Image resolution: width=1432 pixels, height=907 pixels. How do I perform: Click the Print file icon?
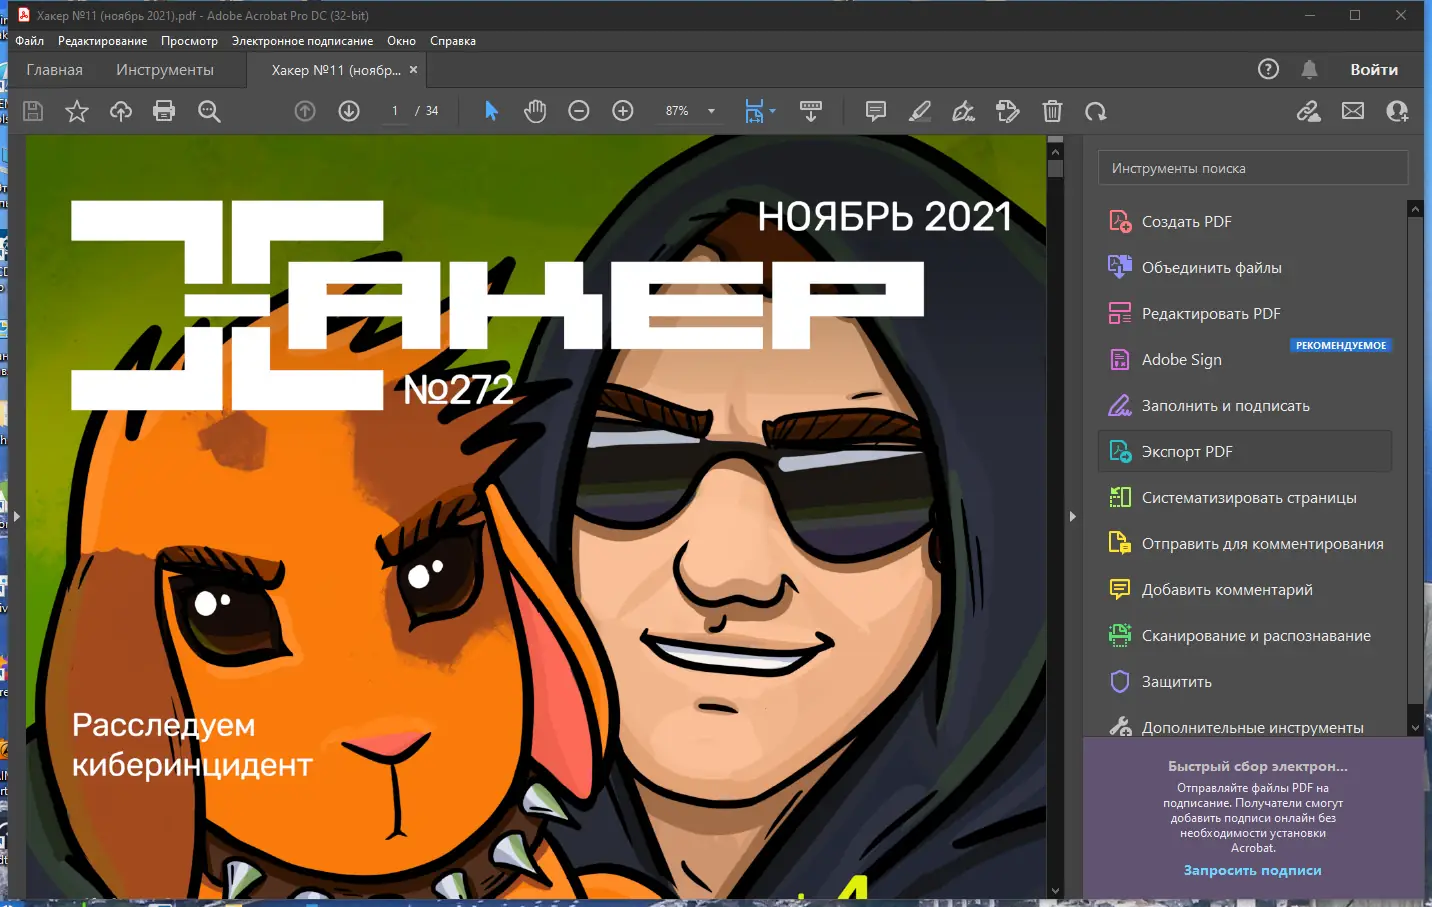164,111
